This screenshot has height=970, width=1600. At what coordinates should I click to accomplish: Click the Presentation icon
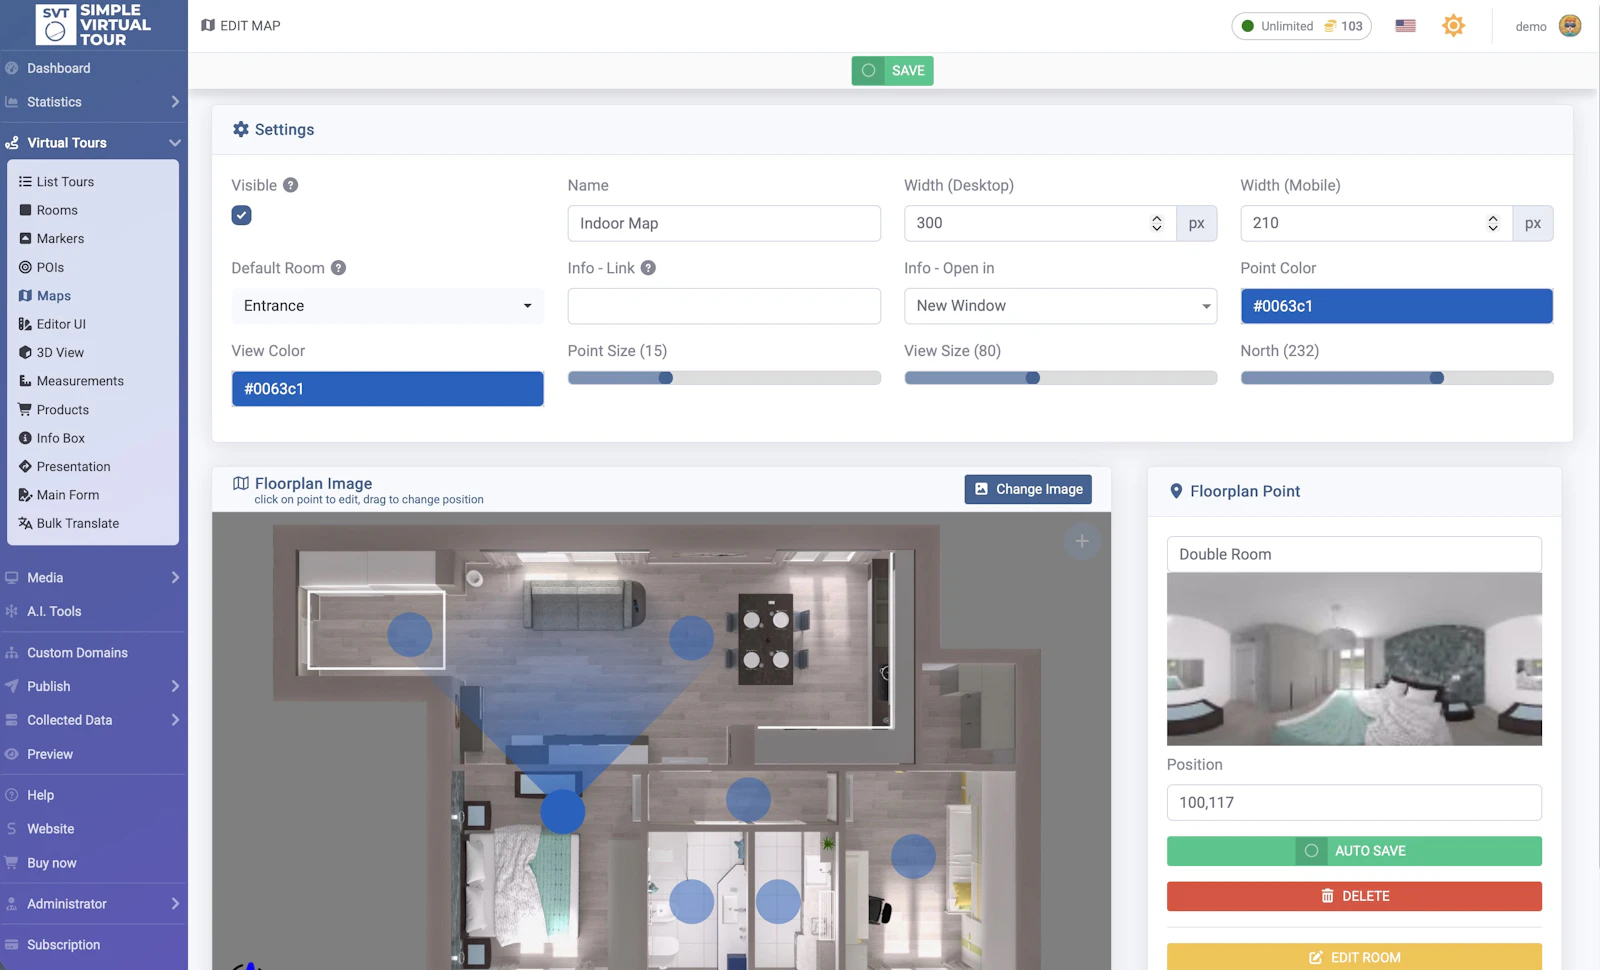(x=25, y=467)
